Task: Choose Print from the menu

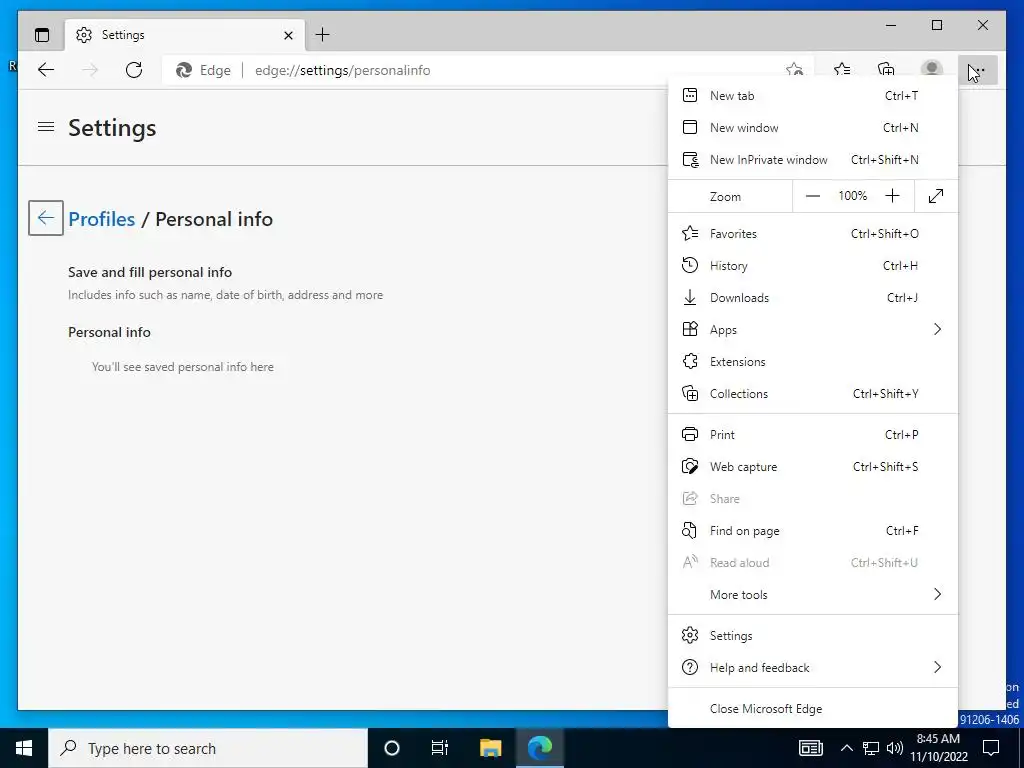Action: [813, 434]
